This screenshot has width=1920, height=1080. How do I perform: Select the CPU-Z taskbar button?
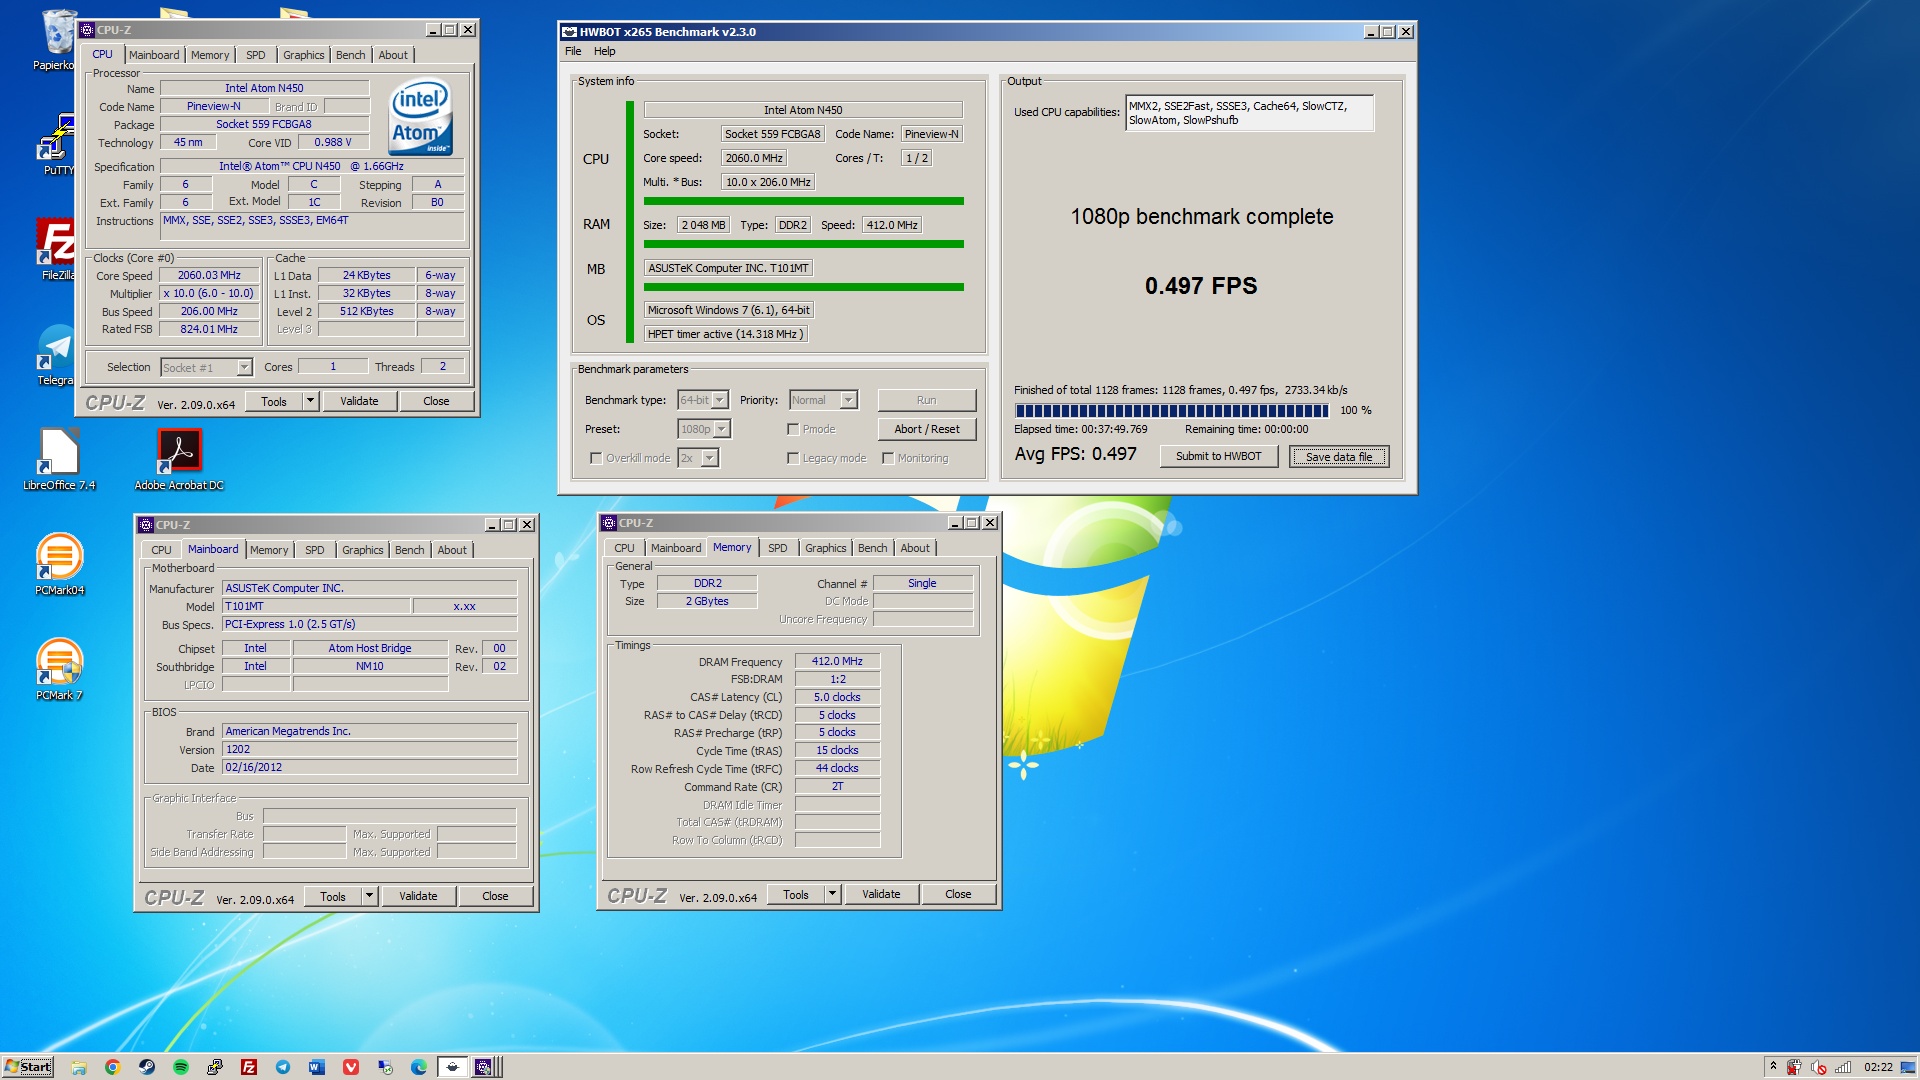click(486, 1067)
